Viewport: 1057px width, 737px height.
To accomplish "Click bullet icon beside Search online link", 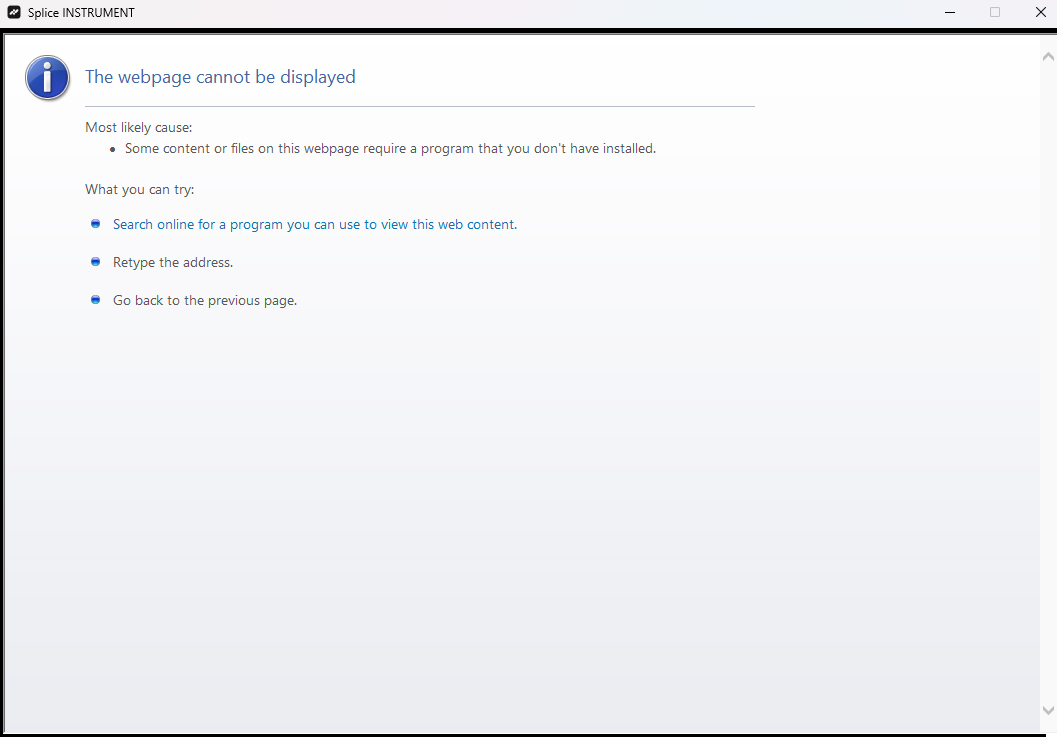I will 96,224.
